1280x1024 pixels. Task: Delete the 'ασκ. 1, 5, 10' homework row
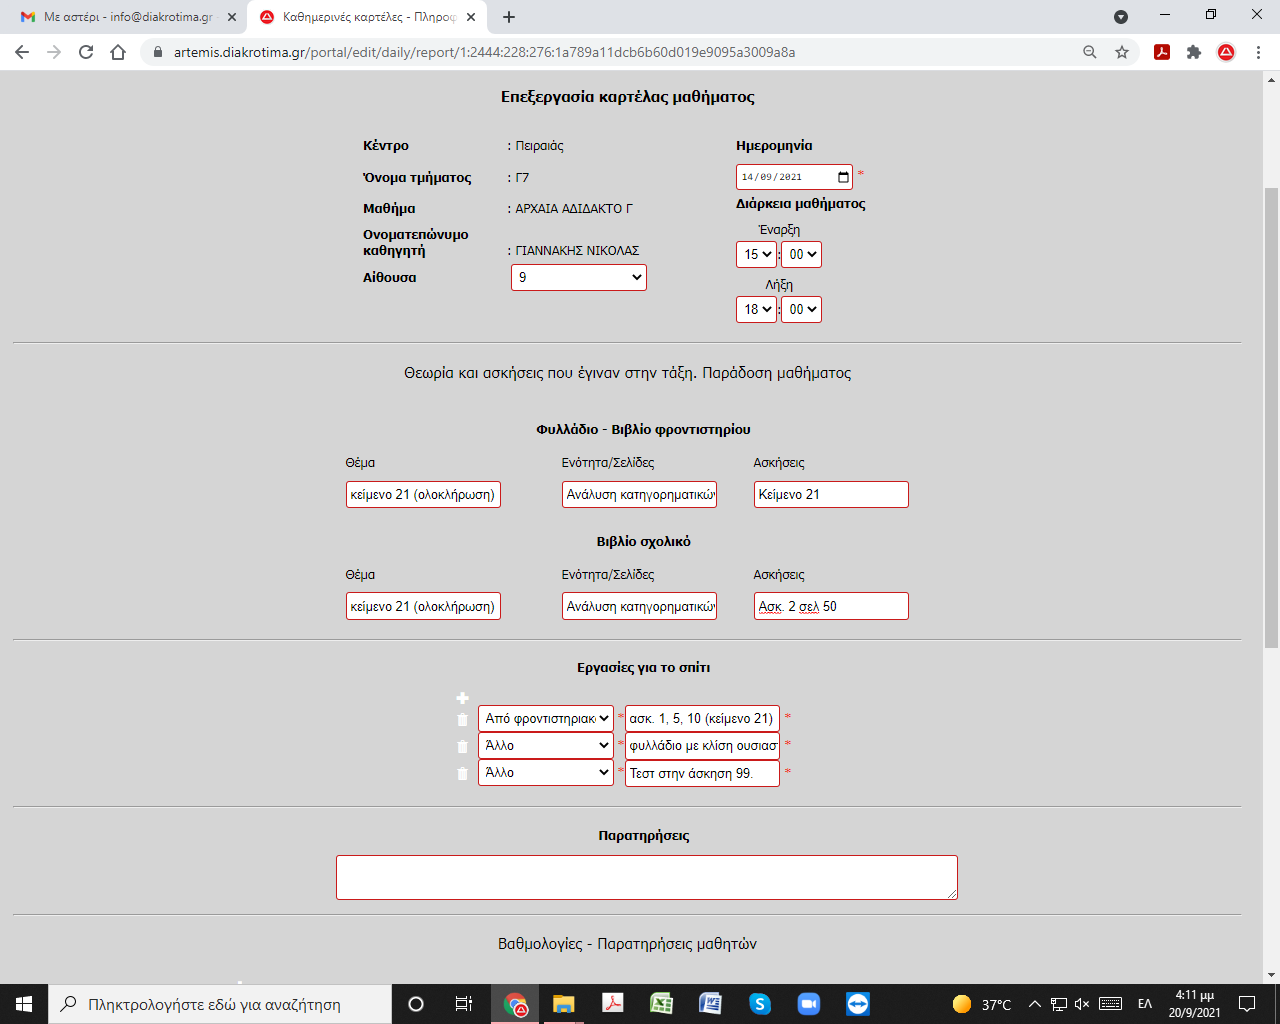point(462,720)
